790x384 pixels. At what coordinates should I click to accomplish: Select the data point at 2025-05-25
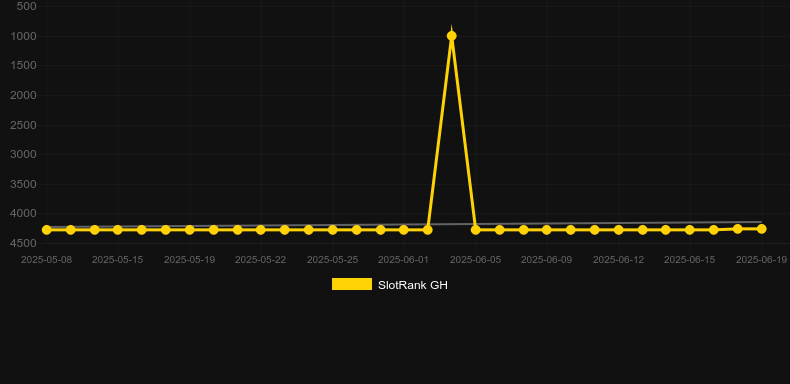333,230
